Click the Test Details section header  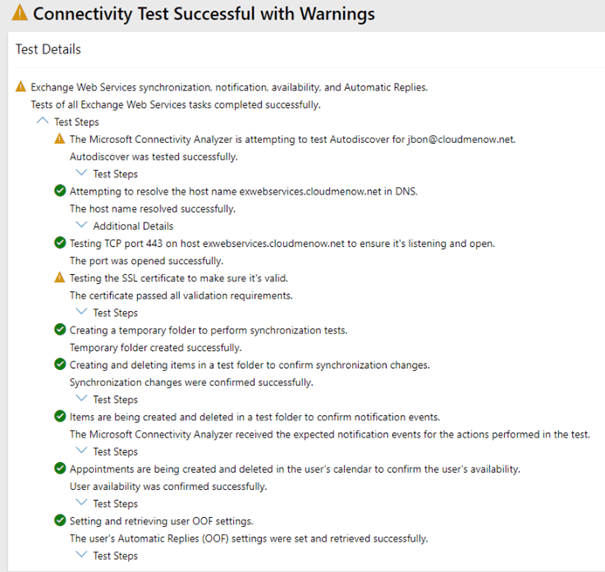(x=49, y=49)
